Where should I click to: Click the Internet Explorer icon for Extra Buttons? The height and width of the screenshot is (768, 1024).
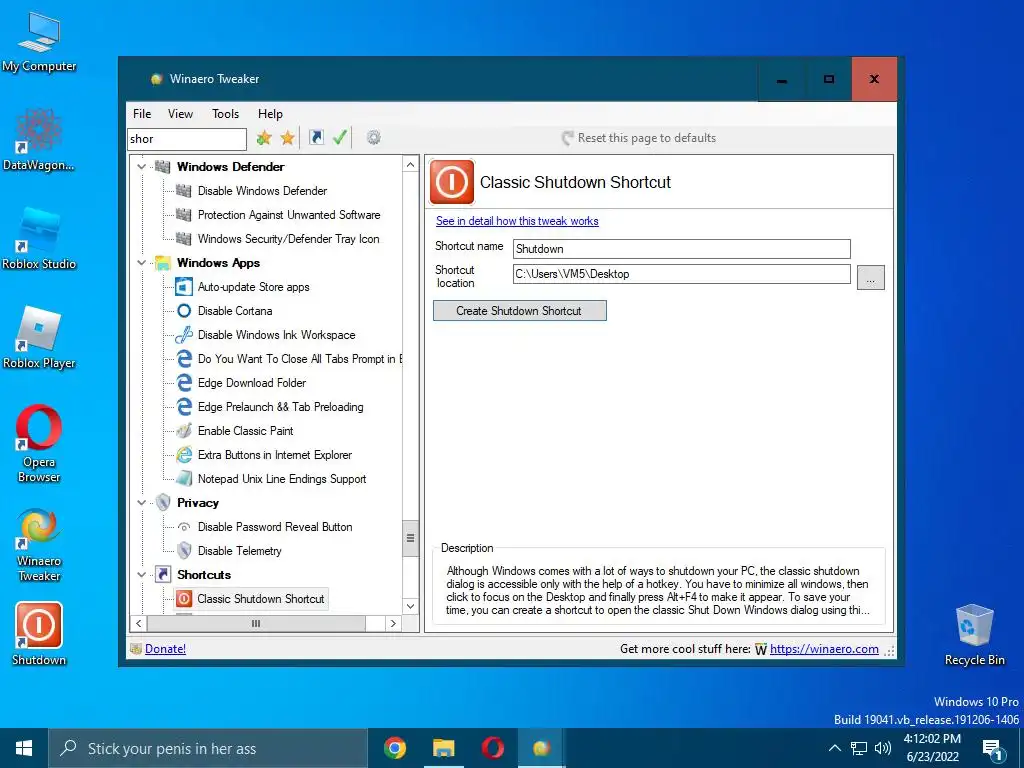(x=184, y=455)
